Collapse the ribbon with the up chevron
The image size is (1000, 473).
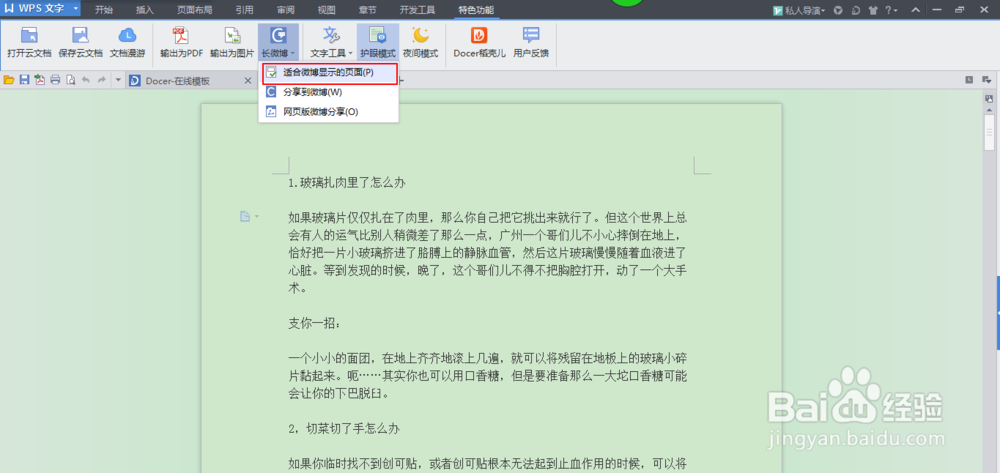click(916, 10)
